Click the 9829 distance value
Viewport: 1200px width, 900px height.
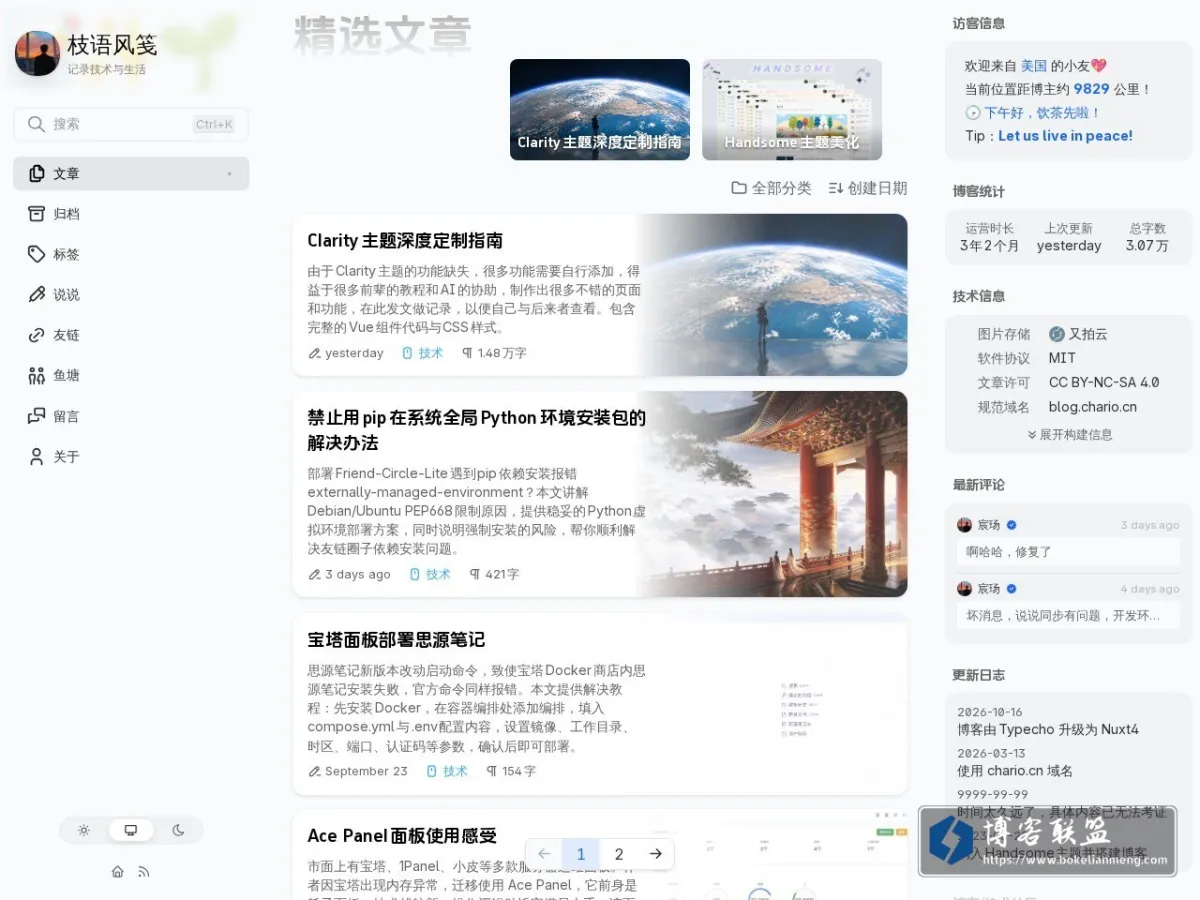click(x=1092, y=89)
